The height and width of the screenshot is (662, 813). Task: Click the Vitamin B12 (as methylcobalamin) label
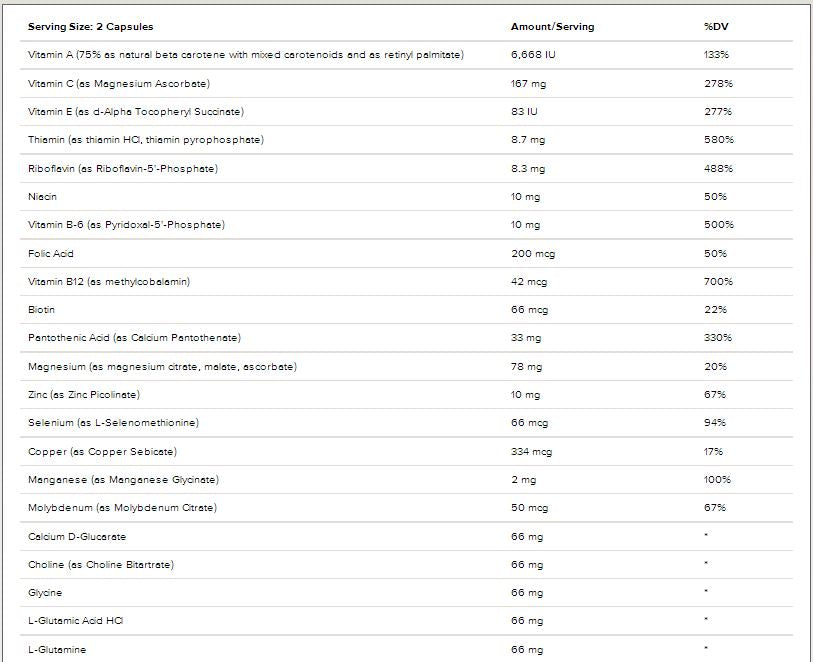109,281
